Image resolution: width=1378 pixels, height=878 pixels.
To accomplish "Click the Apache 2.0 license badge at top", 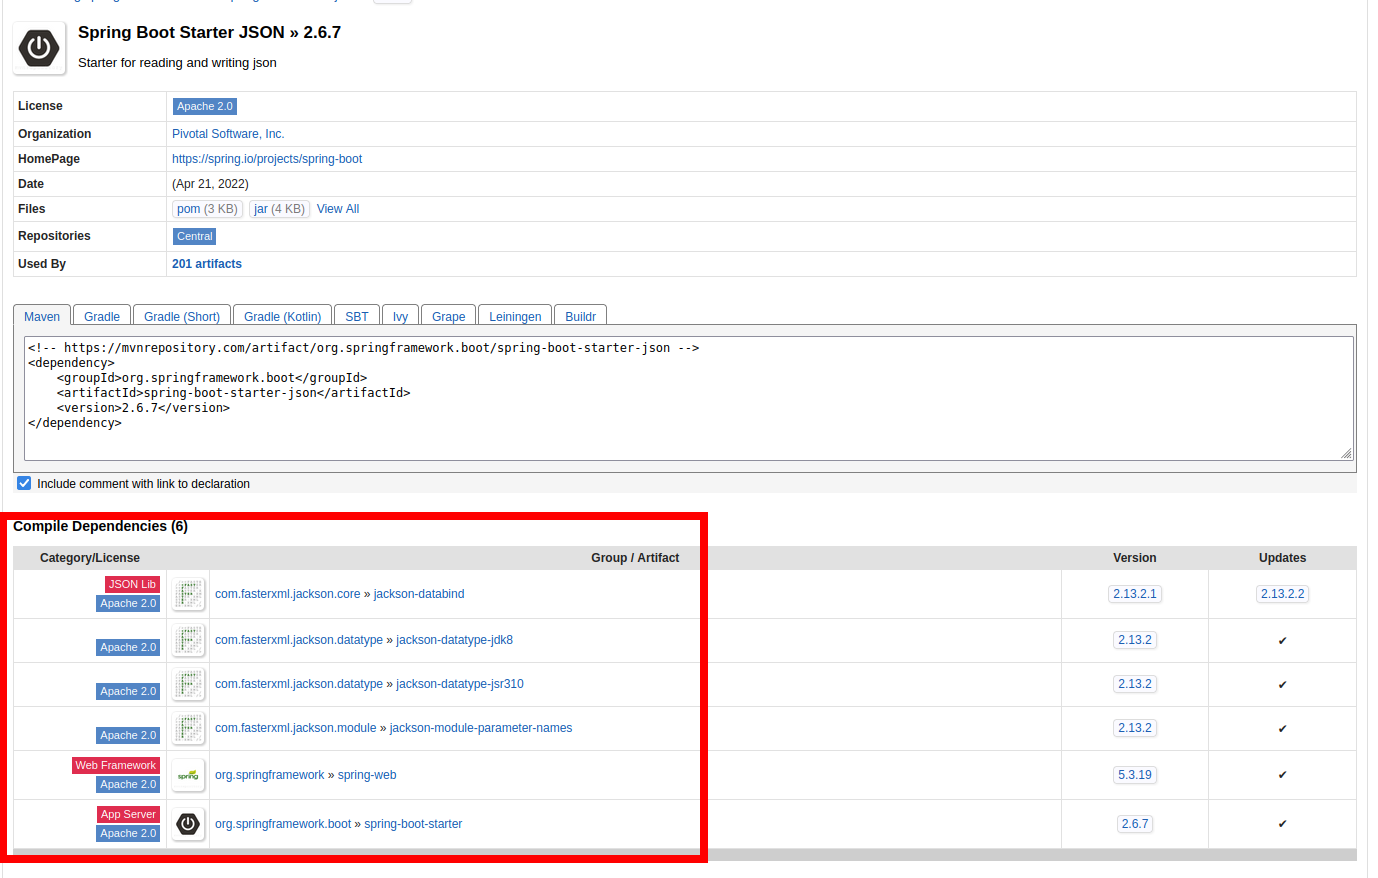I will [205, 106].
